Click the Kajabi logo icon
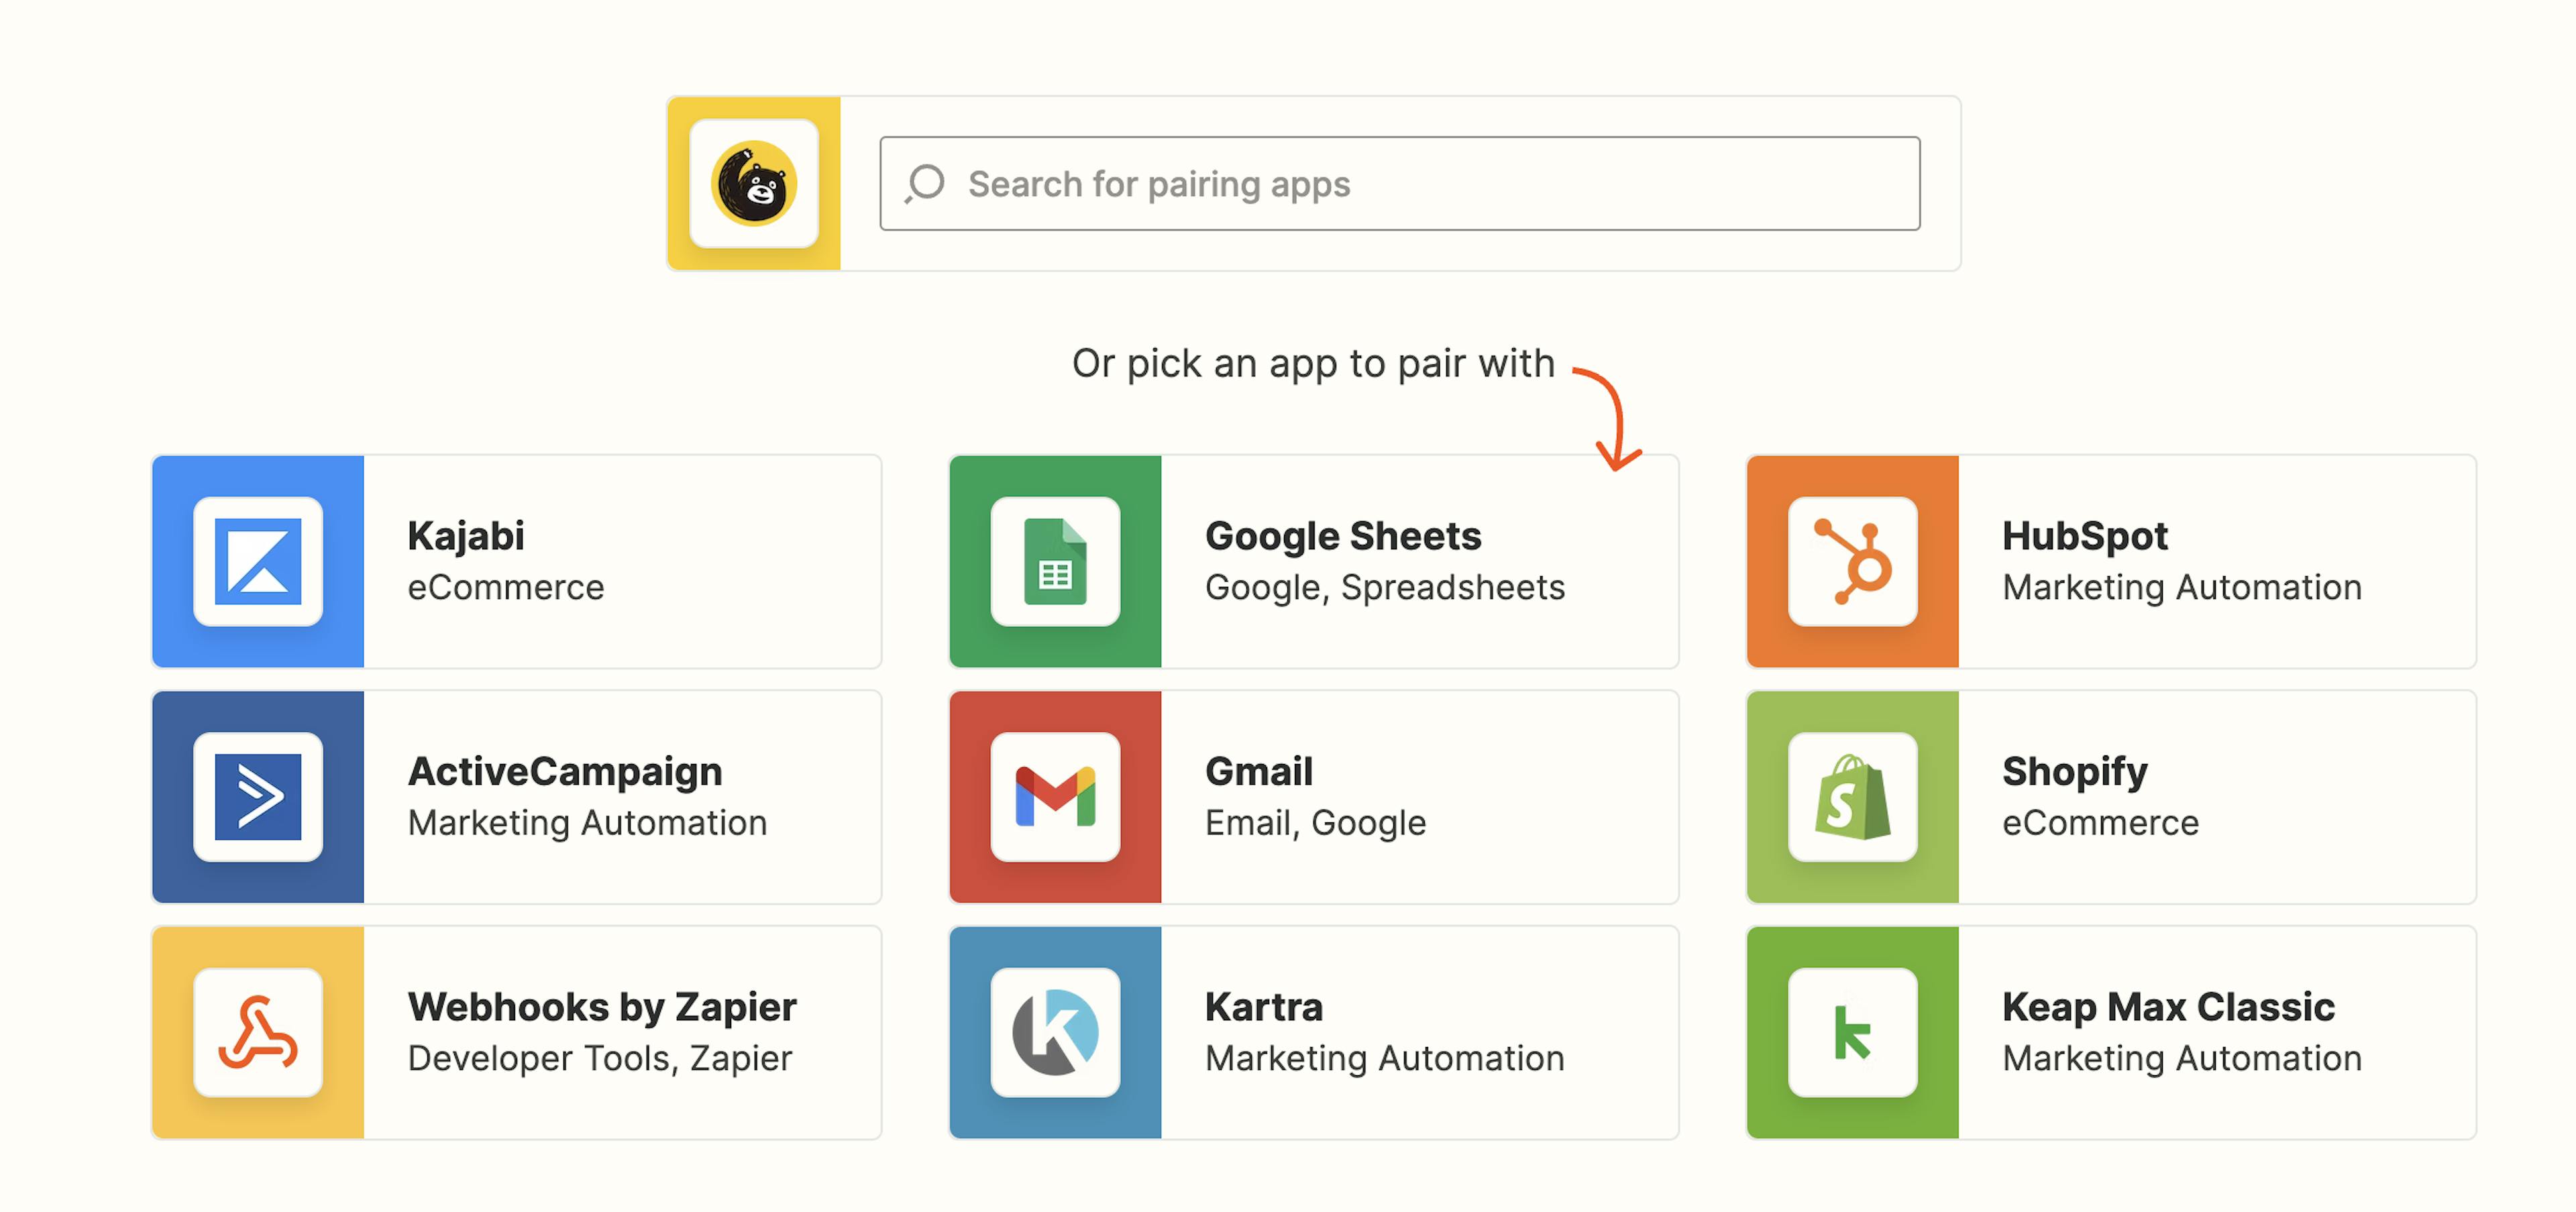This screenshot has height=1212, width=2576. (x=258, y=562)
